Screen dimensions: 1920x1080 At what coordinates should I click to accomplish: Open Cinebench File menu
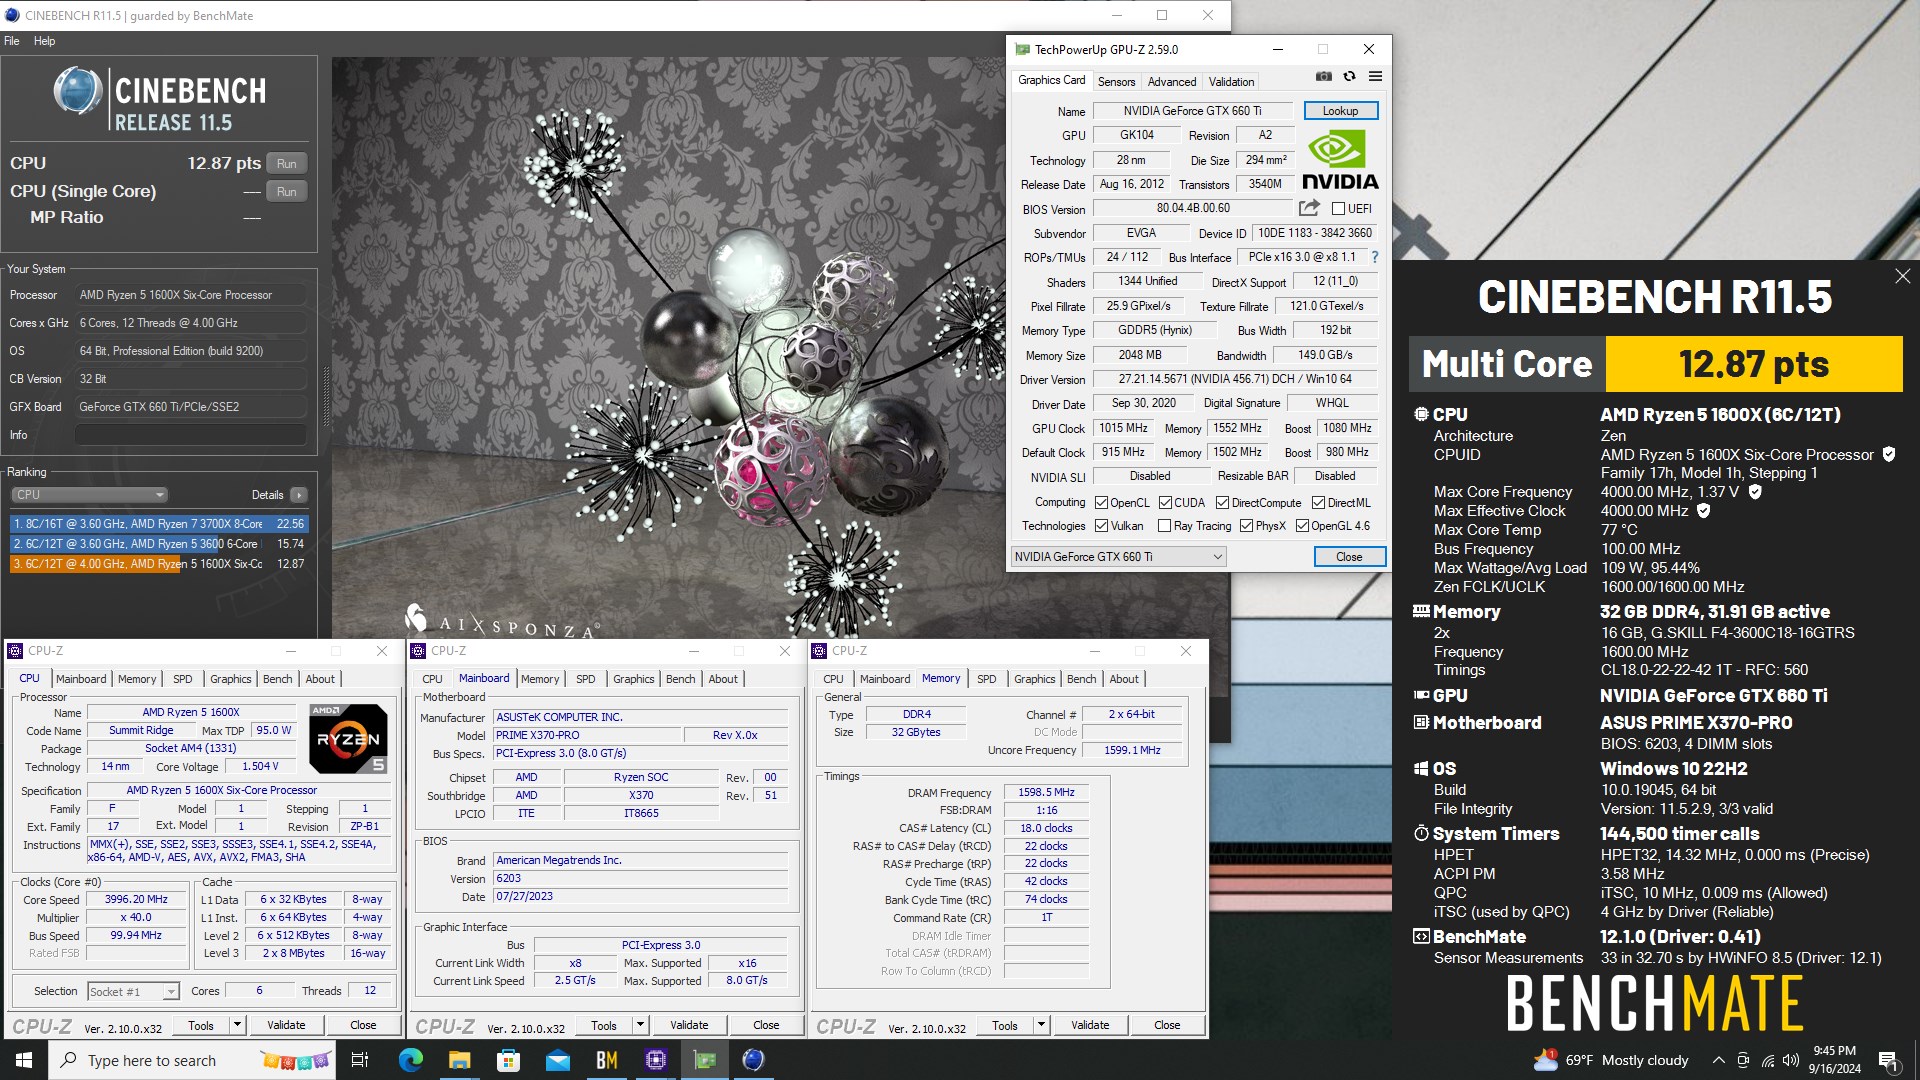(x=12, y=41)
